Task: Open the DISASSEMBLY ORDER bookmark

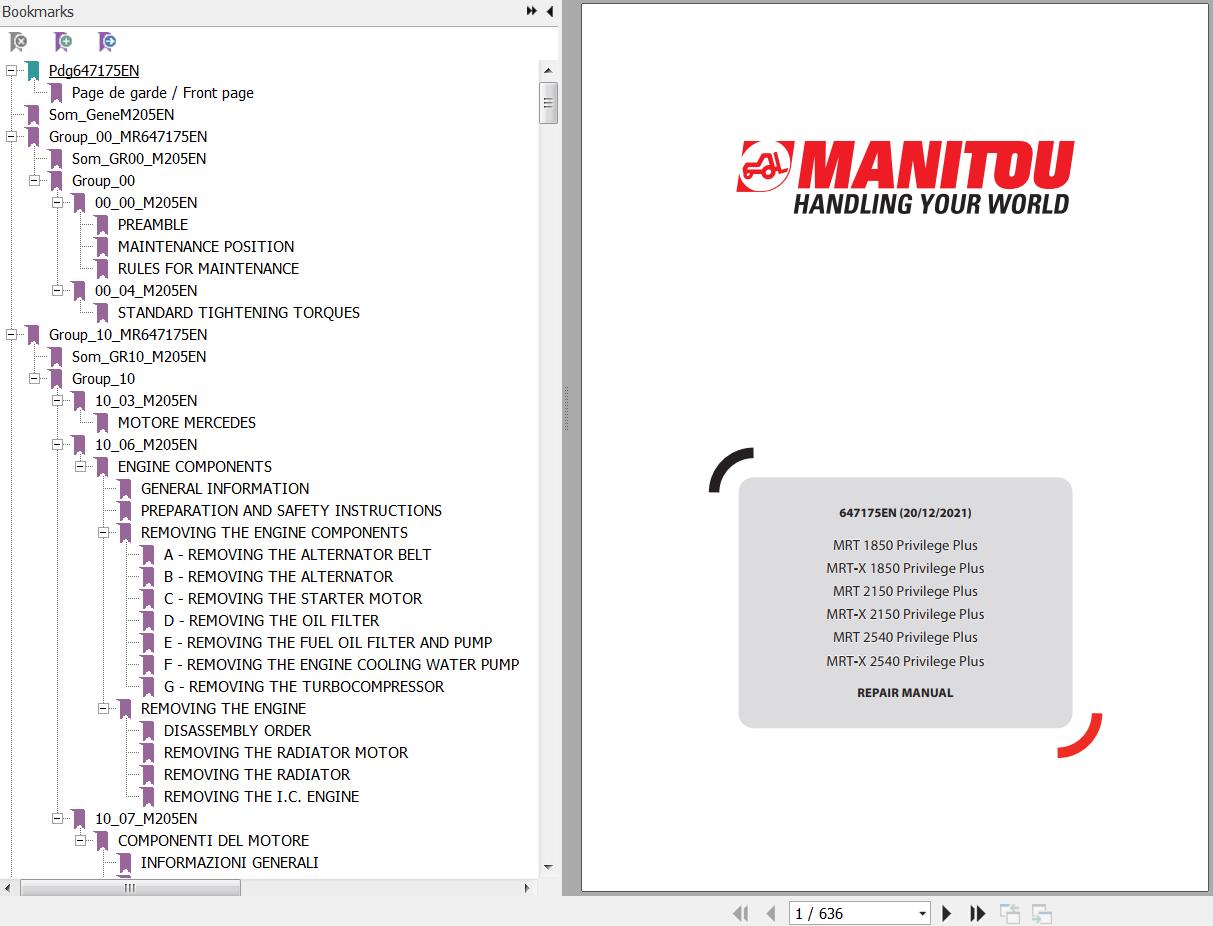Action: [x=238, y=731]
